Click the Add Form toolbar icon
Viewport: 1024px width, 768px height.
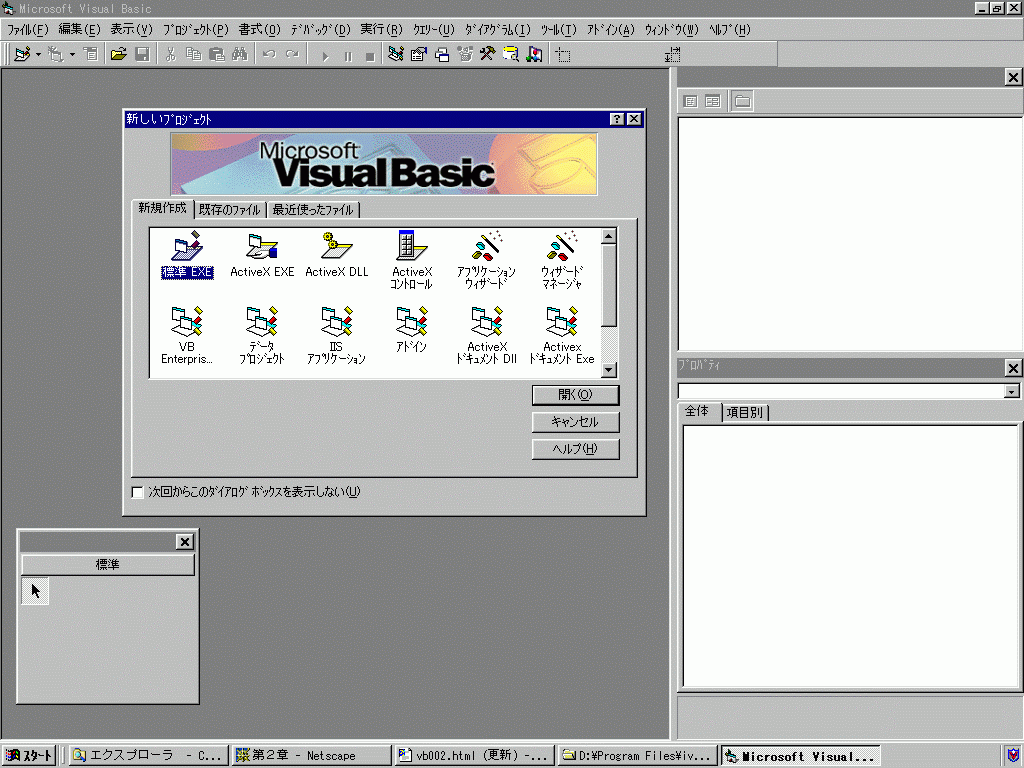(x=56, y=54)
